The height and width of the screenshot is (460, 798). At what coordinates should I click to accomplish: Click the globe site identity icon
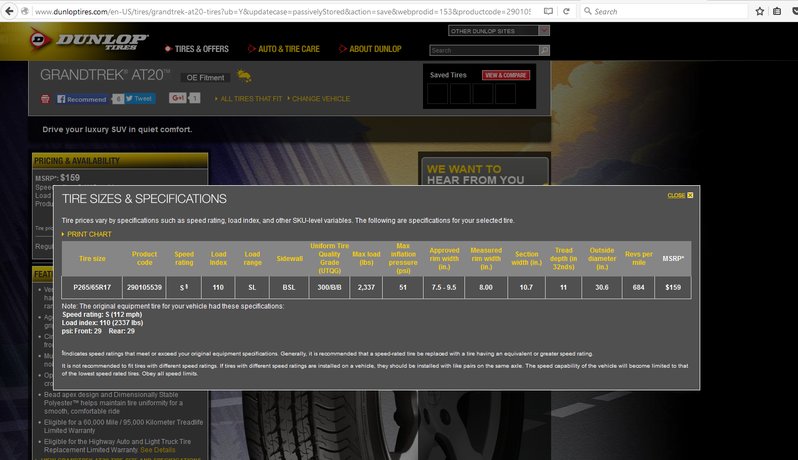(x=24, y=11)
